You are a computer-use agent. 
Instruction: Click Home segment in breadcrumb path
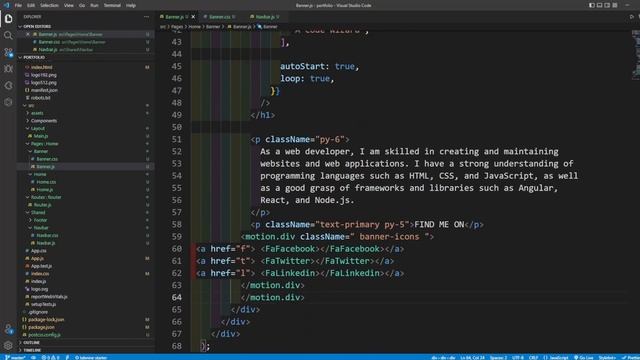tap(194, 27)
